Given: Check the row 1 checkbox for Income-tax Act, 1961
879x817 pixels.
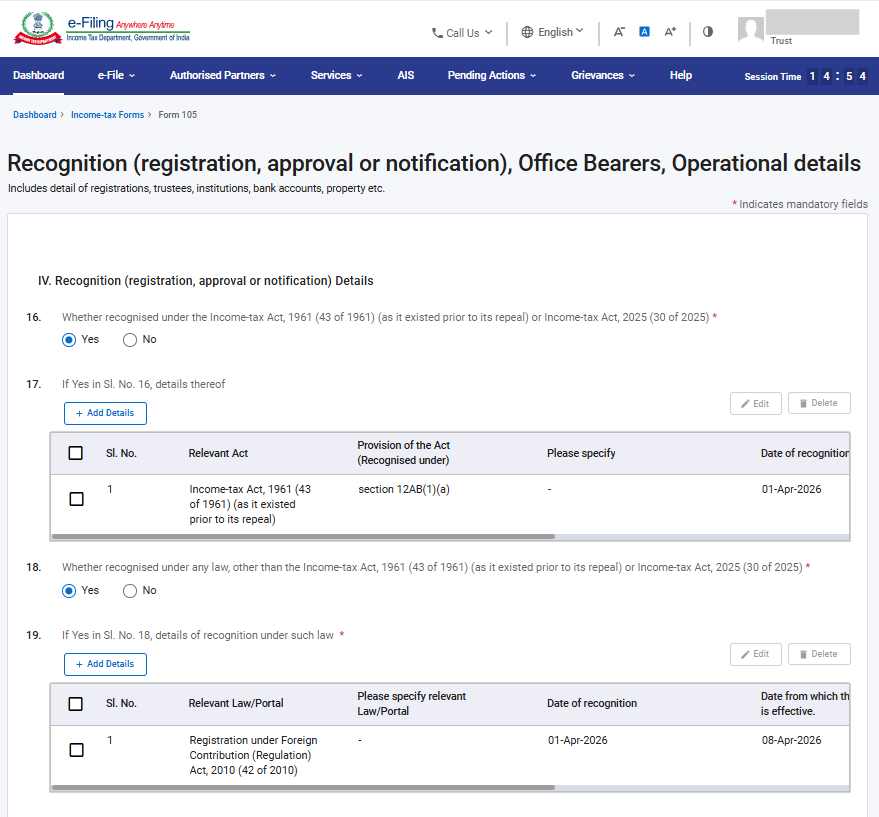Looking at the screenshot, I should click(x=77, y=499).
